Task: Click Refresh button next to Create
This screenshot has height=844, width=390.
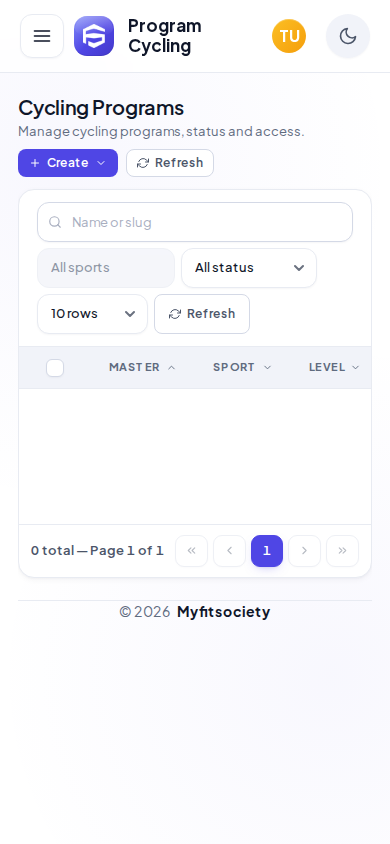Action: point(170,163)
